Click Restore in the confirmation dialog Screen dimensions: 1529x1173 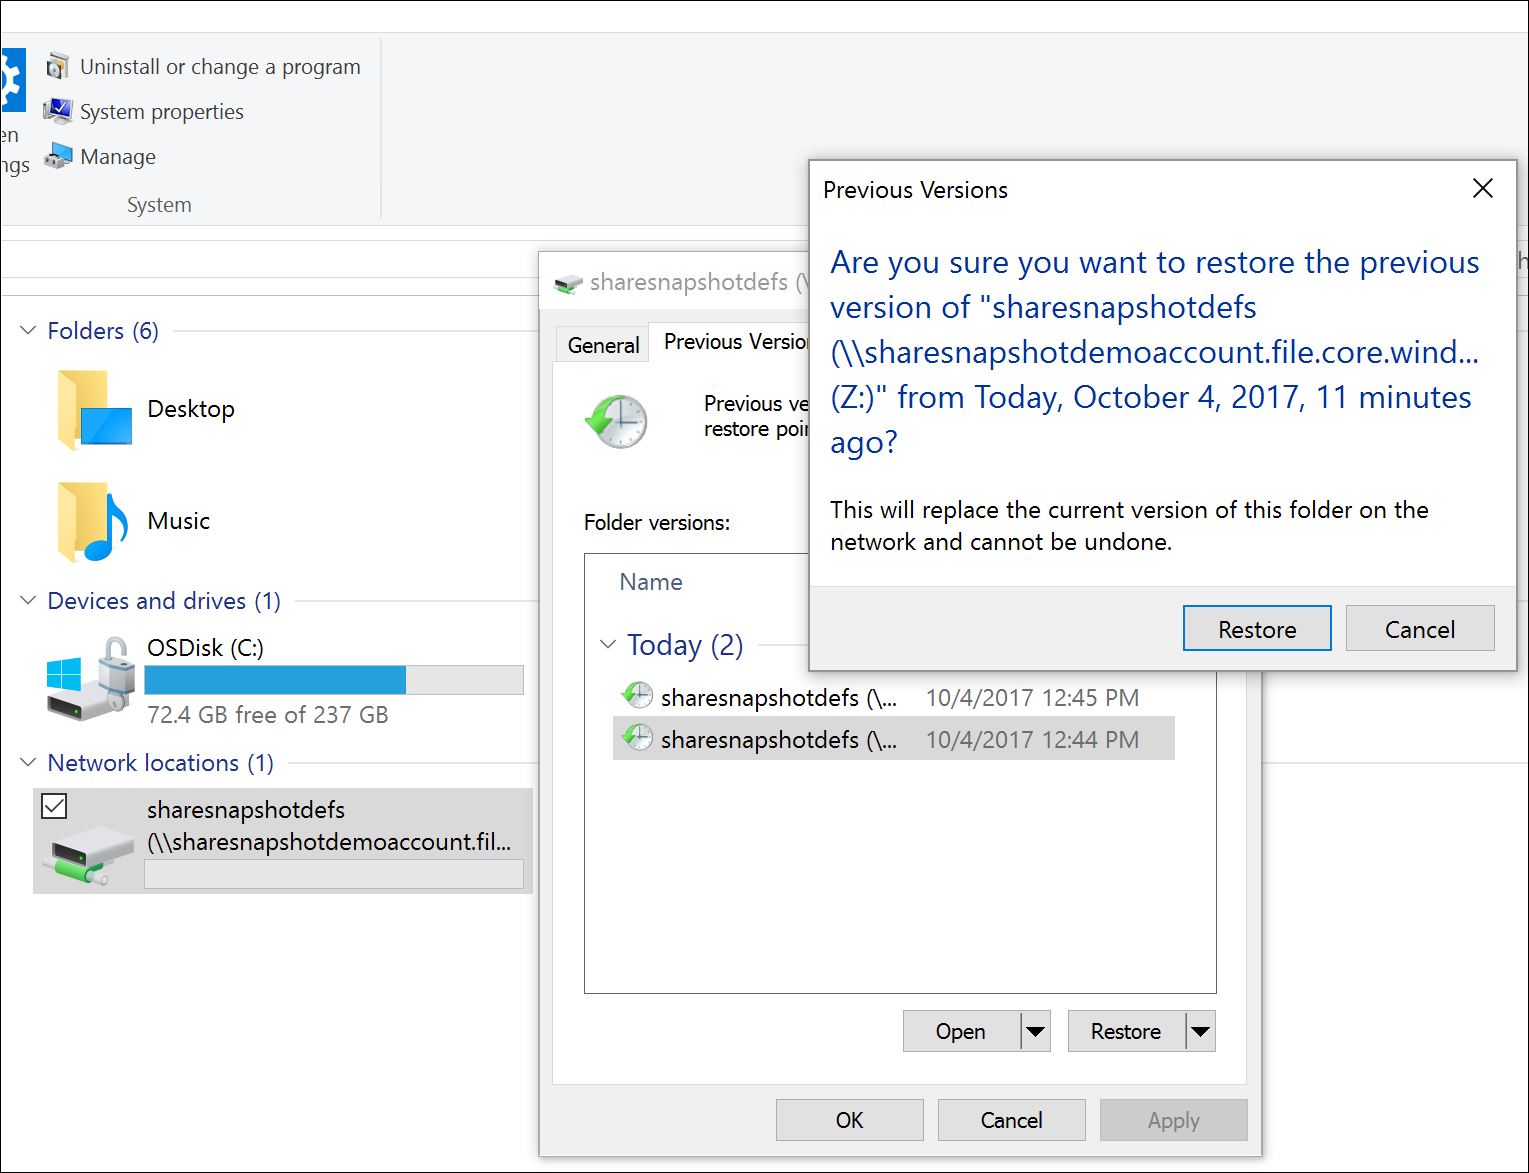click(1256, 628)
